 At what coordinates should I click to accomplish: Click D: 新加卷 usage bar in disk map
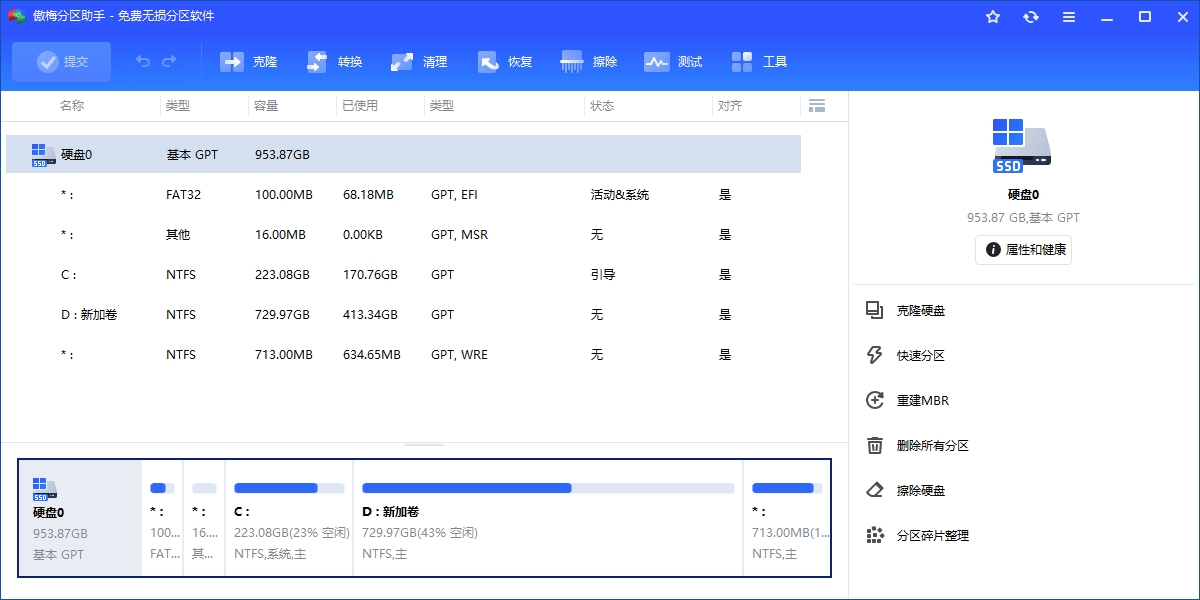point(547,488)
